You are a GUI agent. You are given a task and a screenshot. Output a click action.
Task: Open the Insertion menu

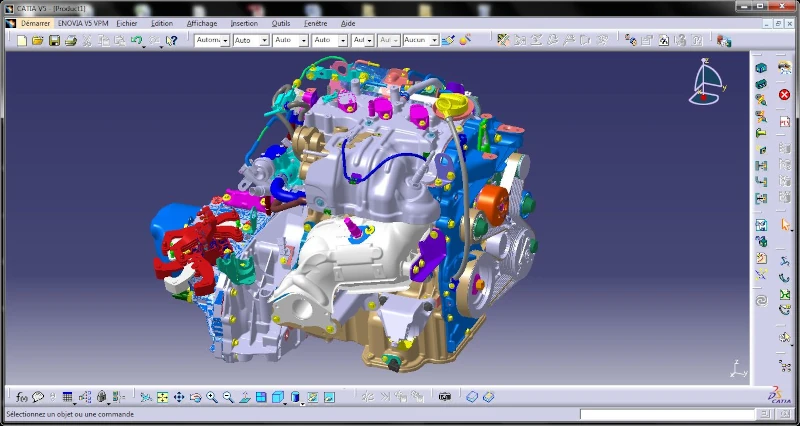[x=243, y=22]
